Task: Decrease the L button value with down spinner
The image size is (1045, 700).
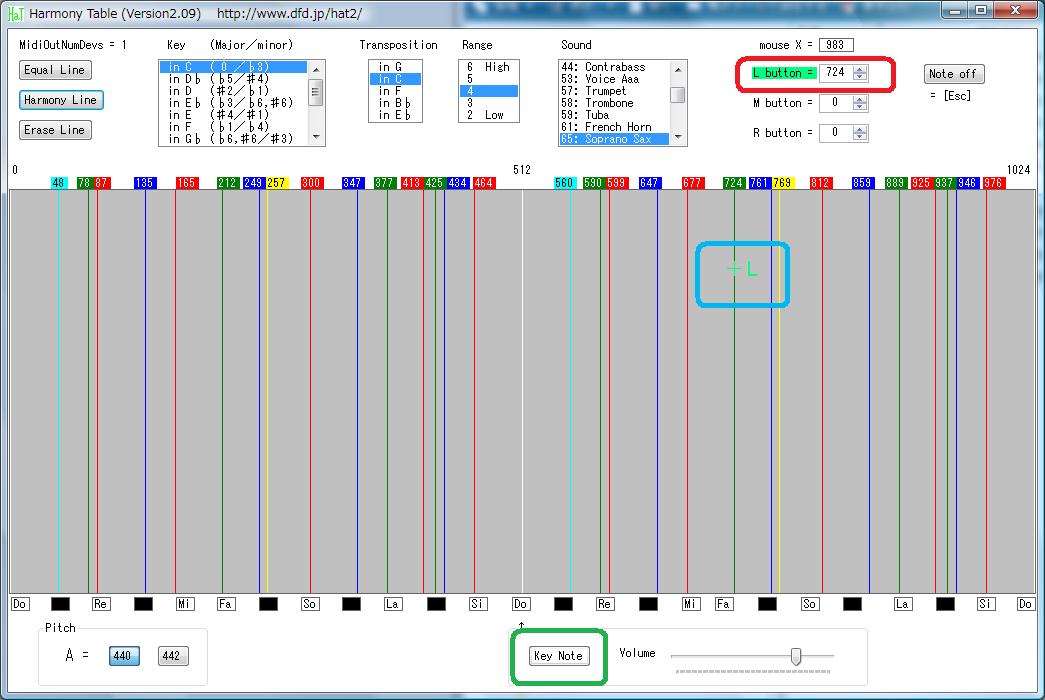Action: [x=860, y=76]
